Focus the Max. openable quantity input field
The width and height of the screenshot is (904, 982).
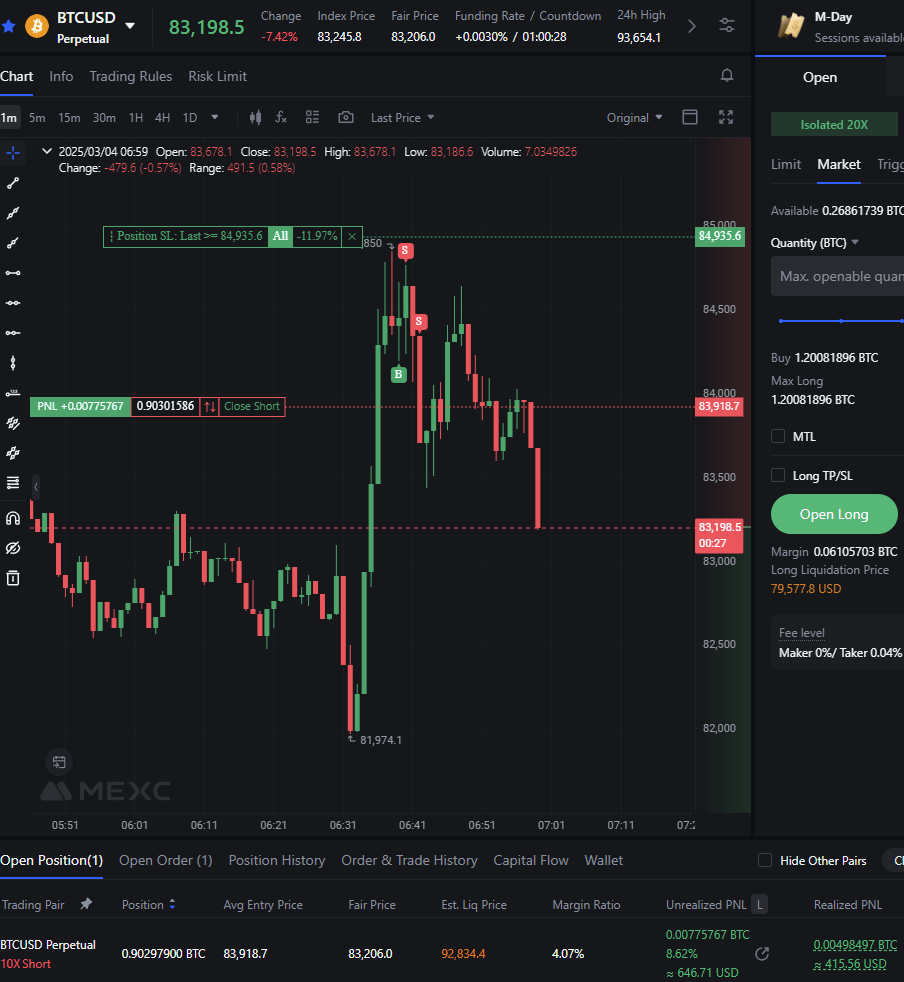point(837,276)
